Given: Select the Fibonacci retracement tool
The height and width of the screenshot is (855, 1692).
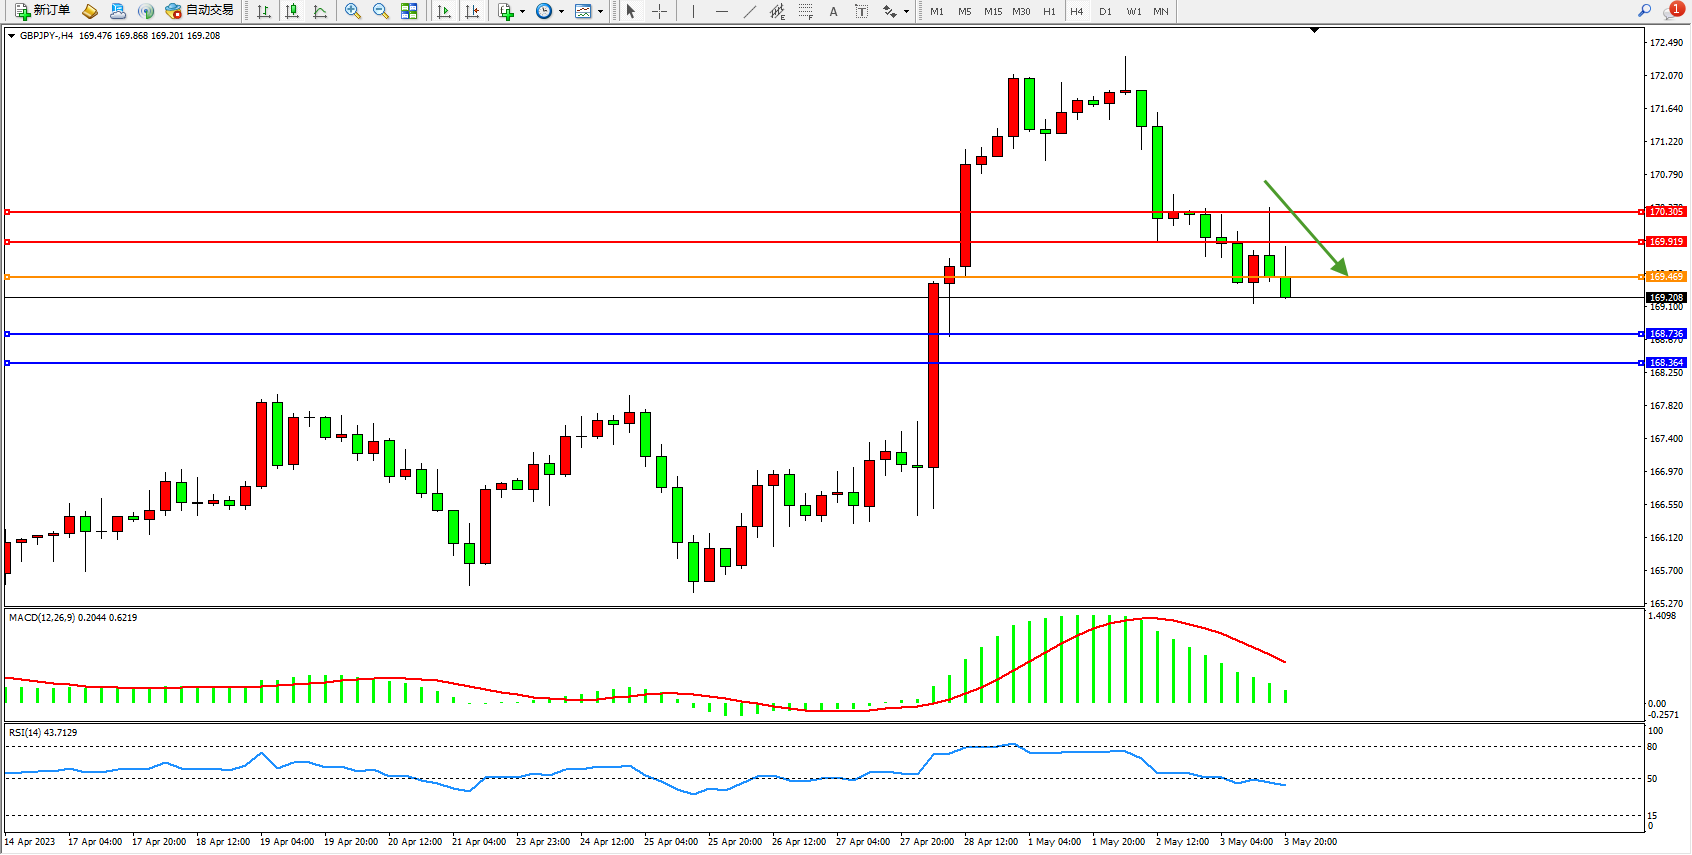Looking at the screenshot, I should (x=805, y=11).
